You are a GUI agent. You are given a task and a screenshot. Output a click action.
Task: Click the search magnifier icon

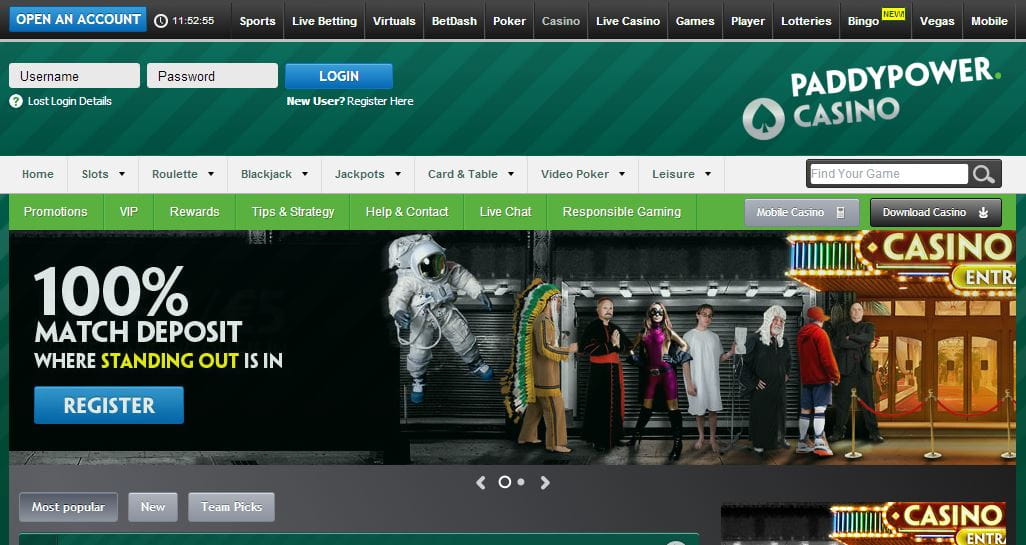point(983,174)
